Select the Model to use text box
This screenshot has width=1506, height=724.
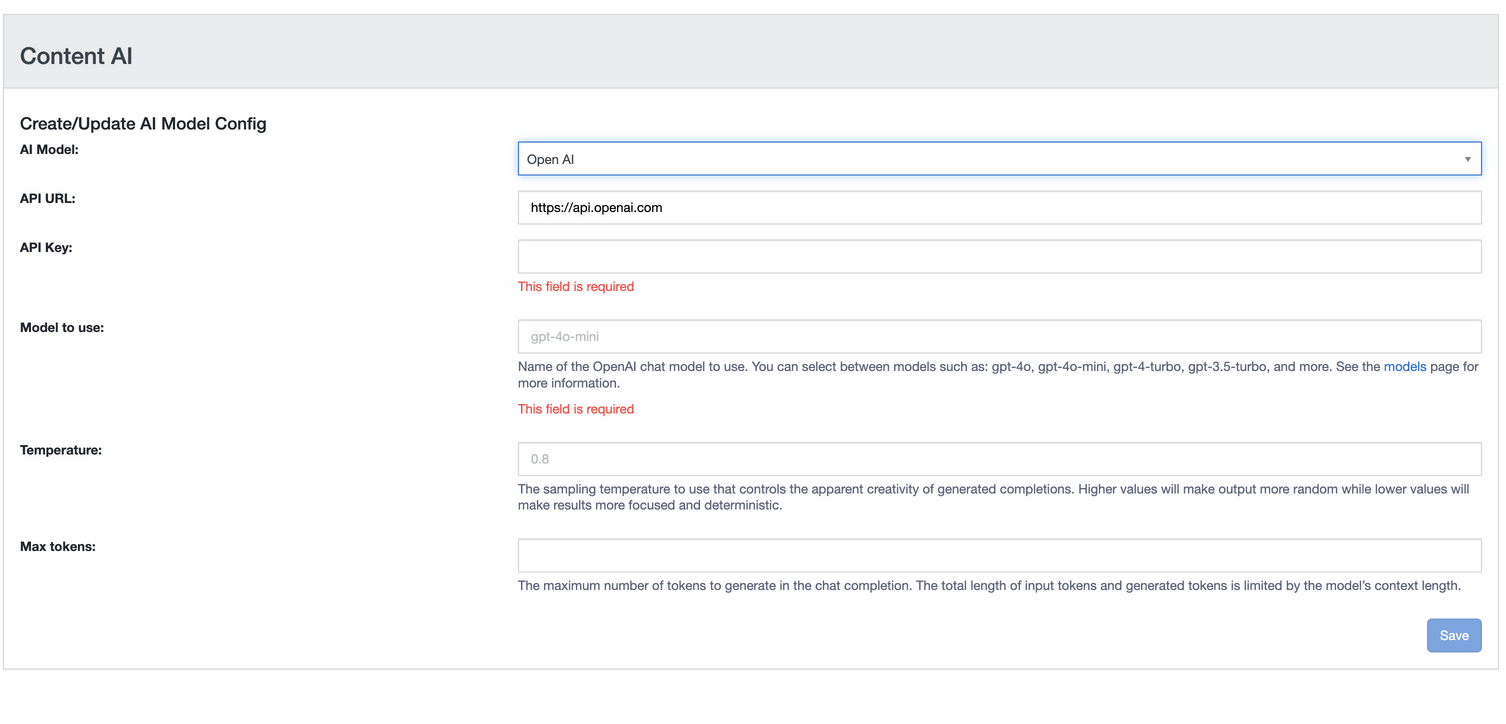click(998, 337)
